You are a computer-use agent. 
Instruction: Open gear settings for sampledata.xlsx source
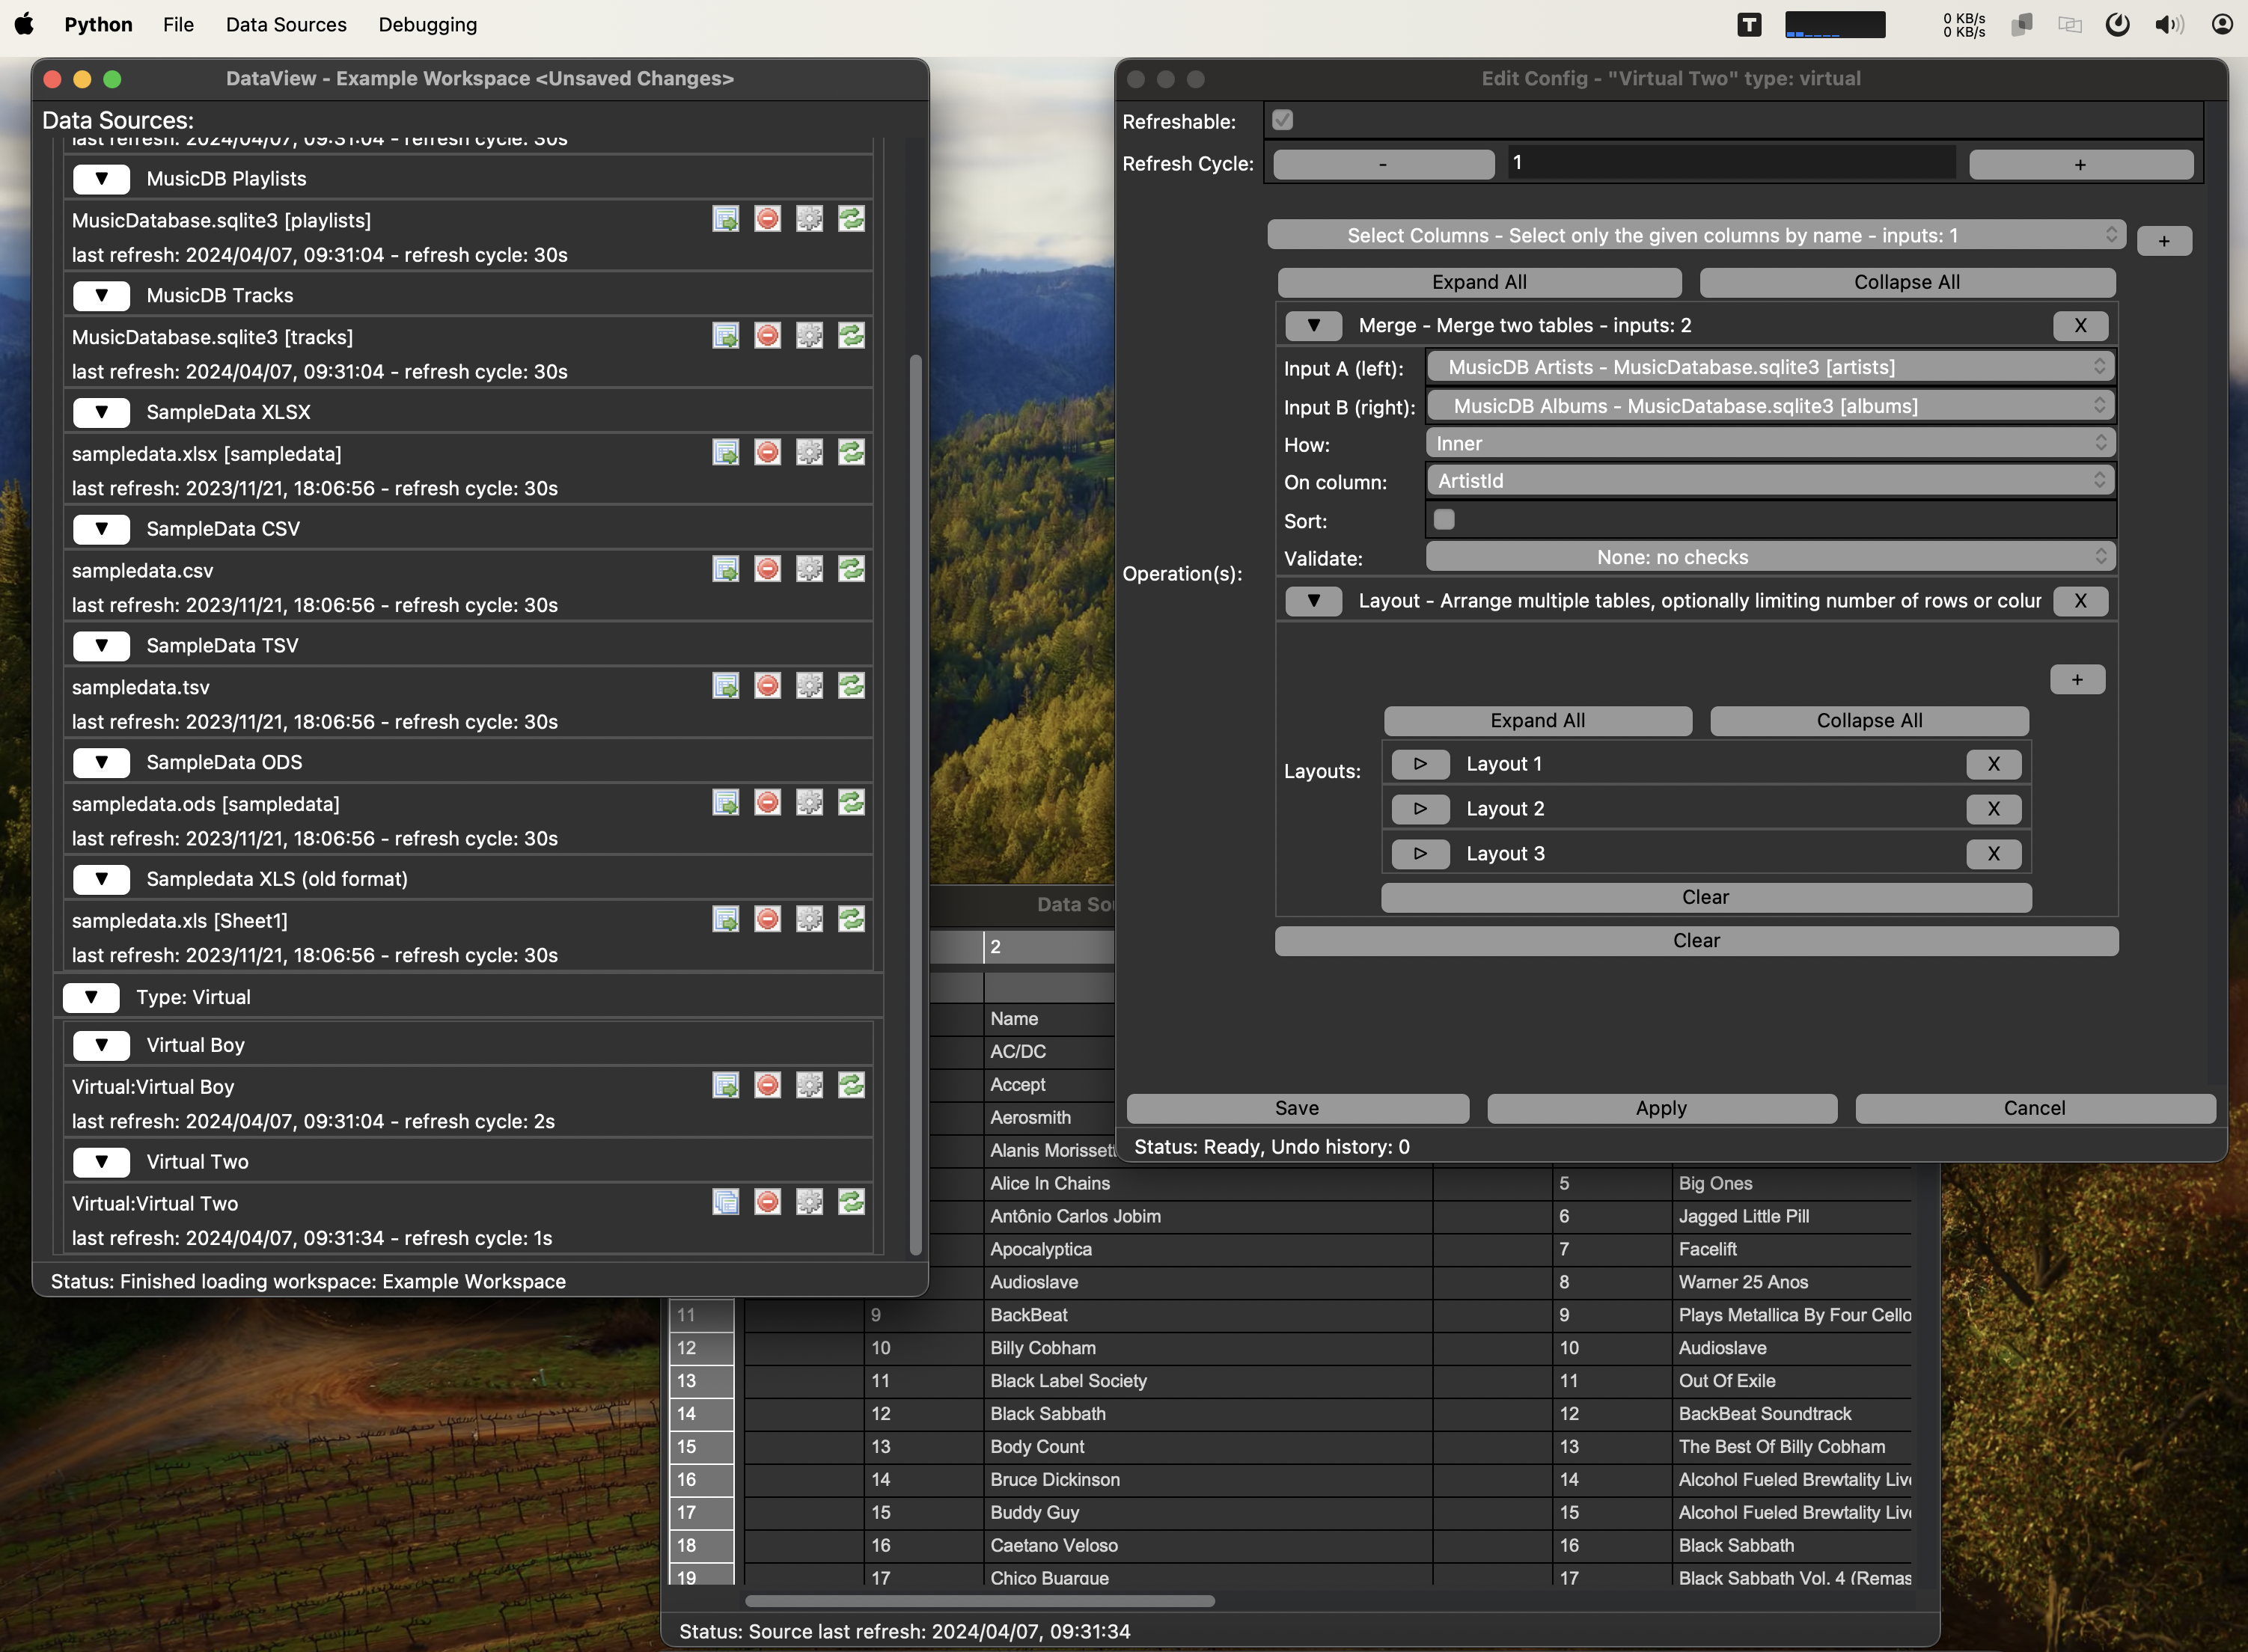[809, 453]
